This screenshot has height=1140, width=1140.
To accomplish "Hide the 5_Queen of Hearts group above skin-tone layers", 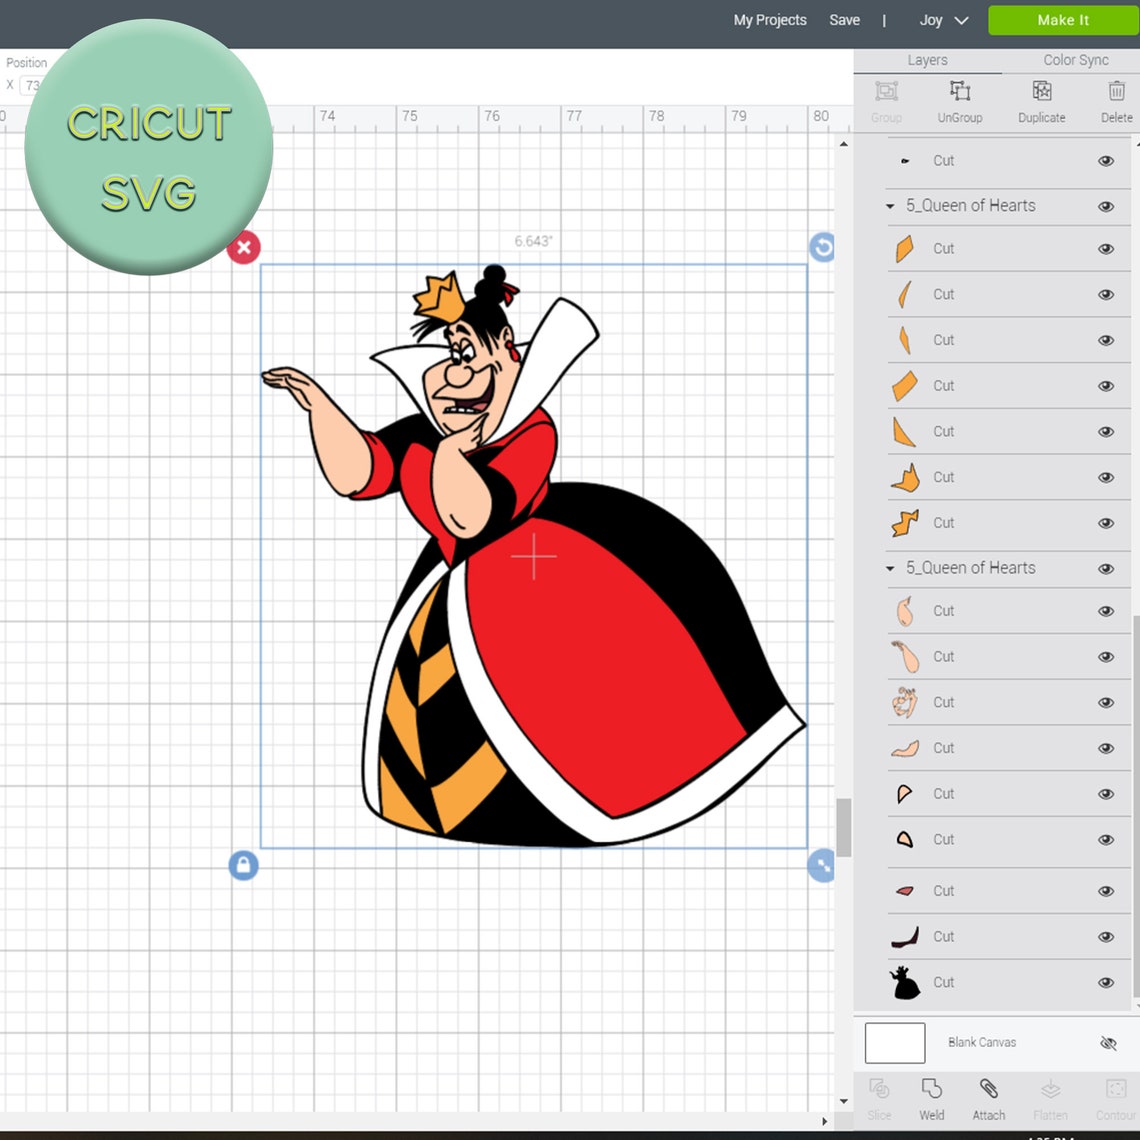I will (x=1106, y=569).
